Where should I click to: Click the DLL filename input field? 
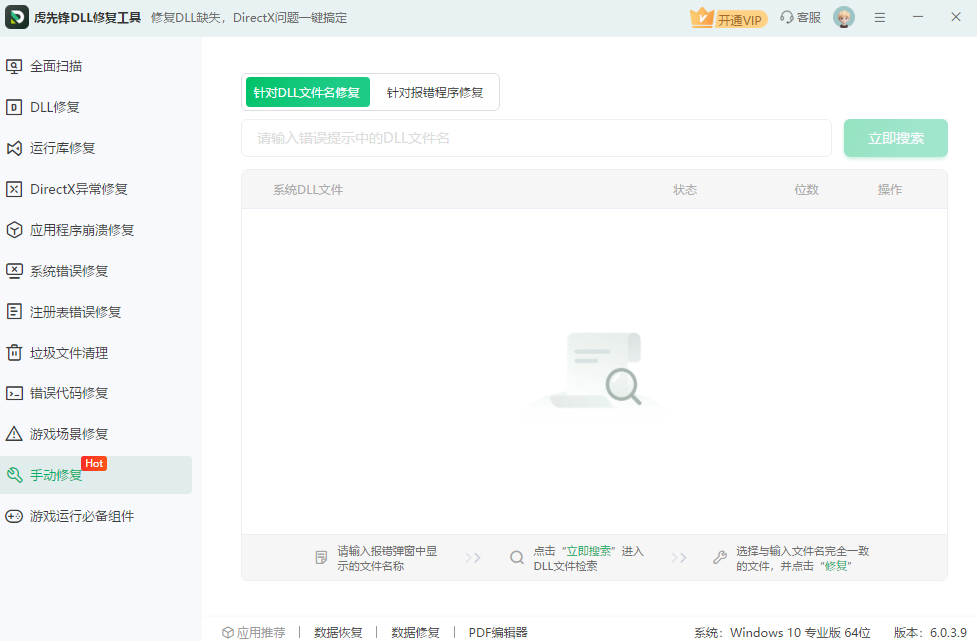(x=536, y=138)
